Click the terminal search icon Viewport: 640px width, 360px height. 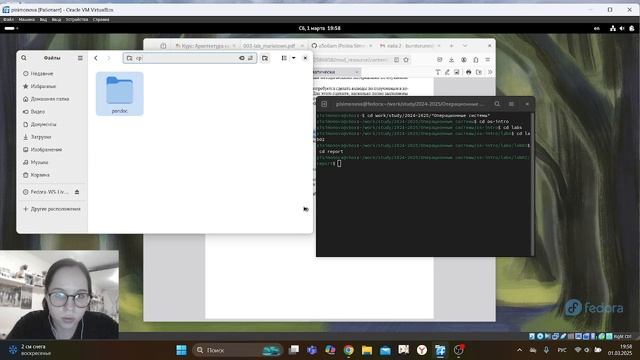point(497,104)
